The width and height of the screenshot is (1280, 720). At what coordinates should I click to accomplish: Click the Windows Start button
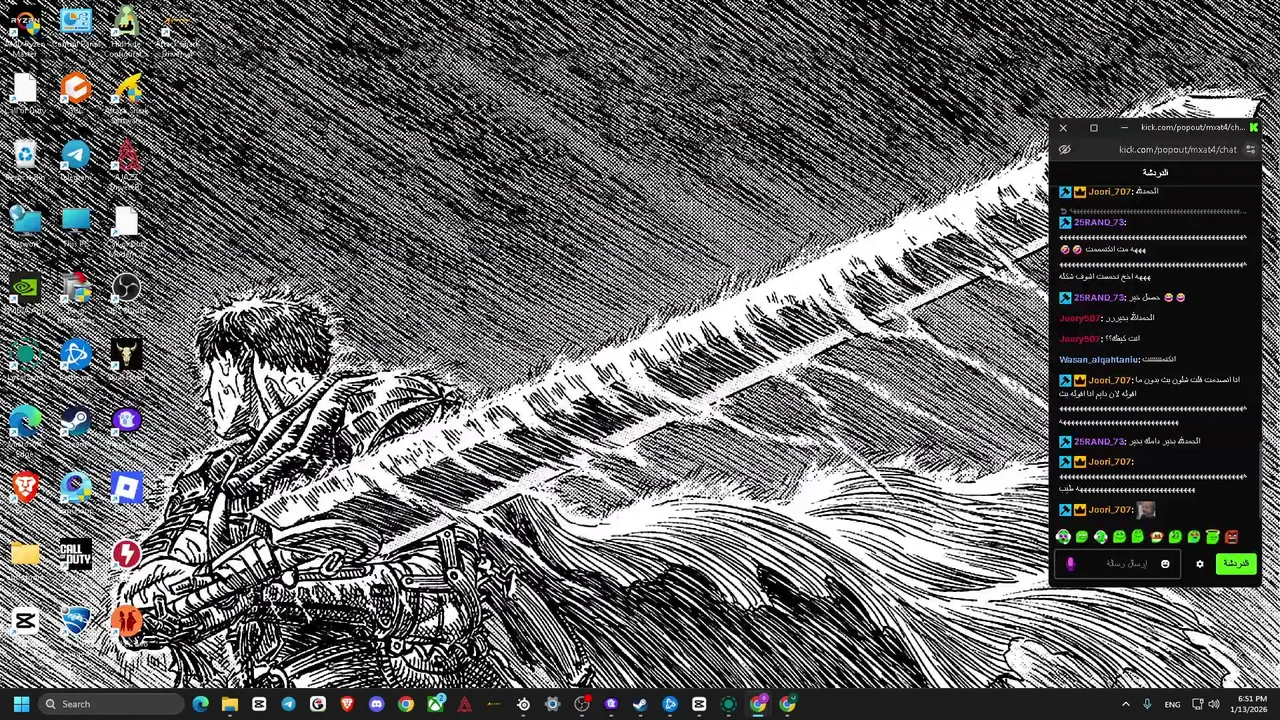[21, 704]
